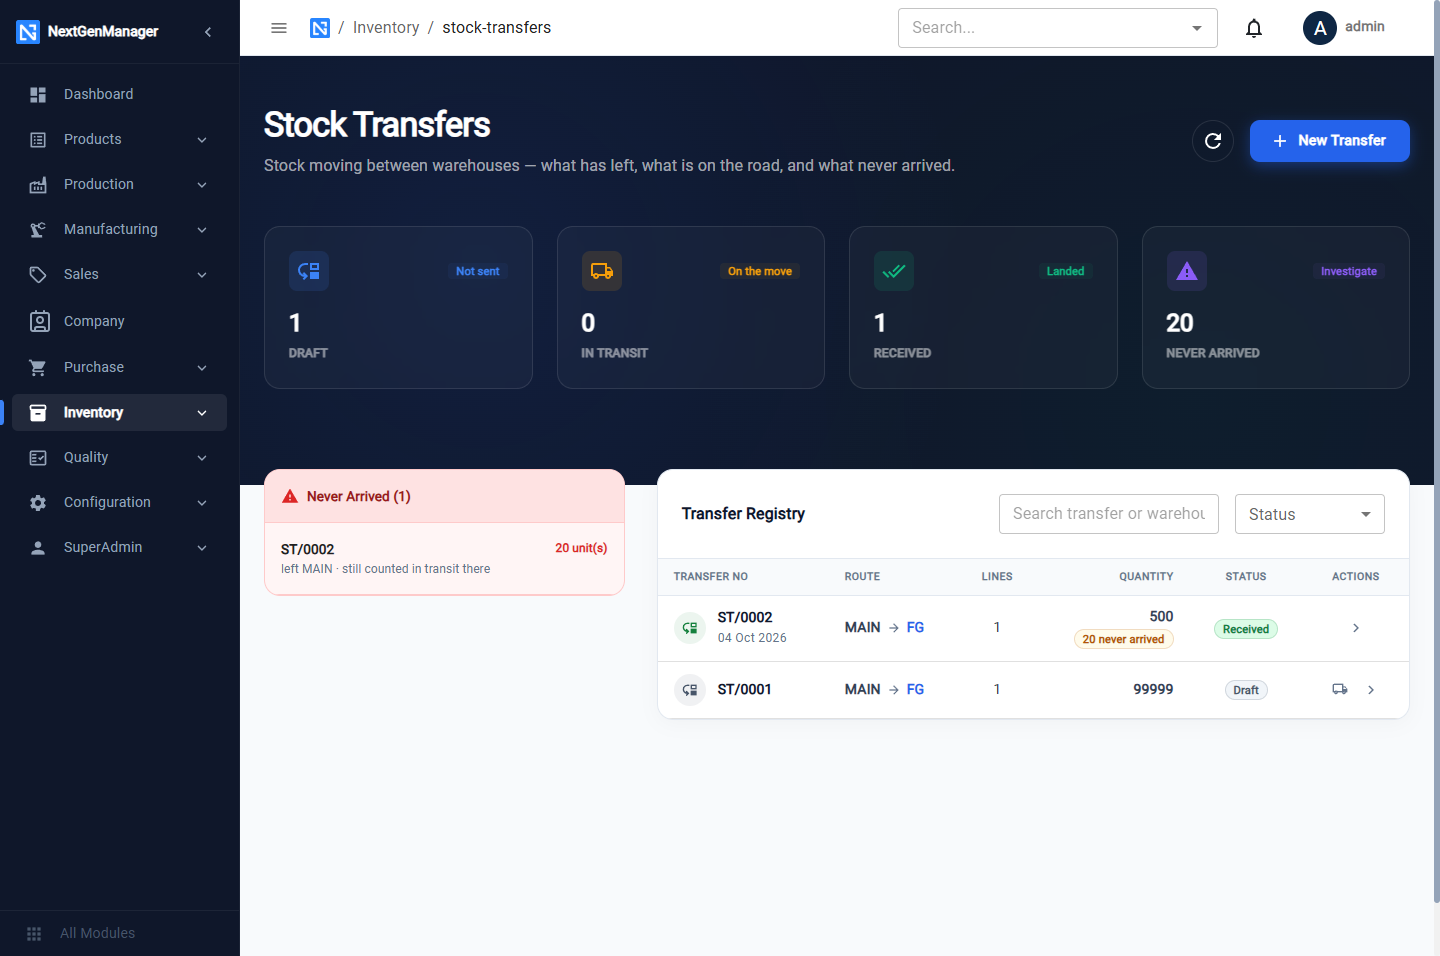Click the Production factory icon
This screenshot has height=956, width=1440.
click(x=38, y=184)
